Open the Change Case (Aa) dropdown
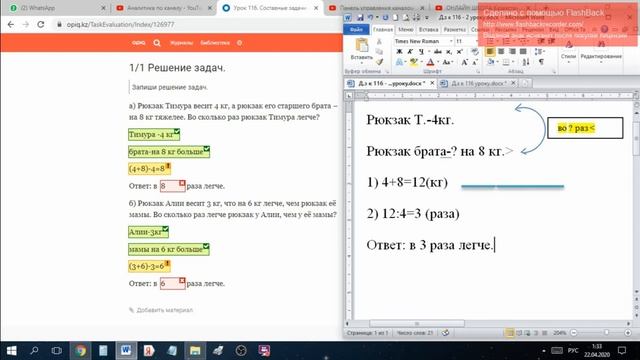Image resolution: width=640 pixels, height=360 pixels. (x=447, y=62)
